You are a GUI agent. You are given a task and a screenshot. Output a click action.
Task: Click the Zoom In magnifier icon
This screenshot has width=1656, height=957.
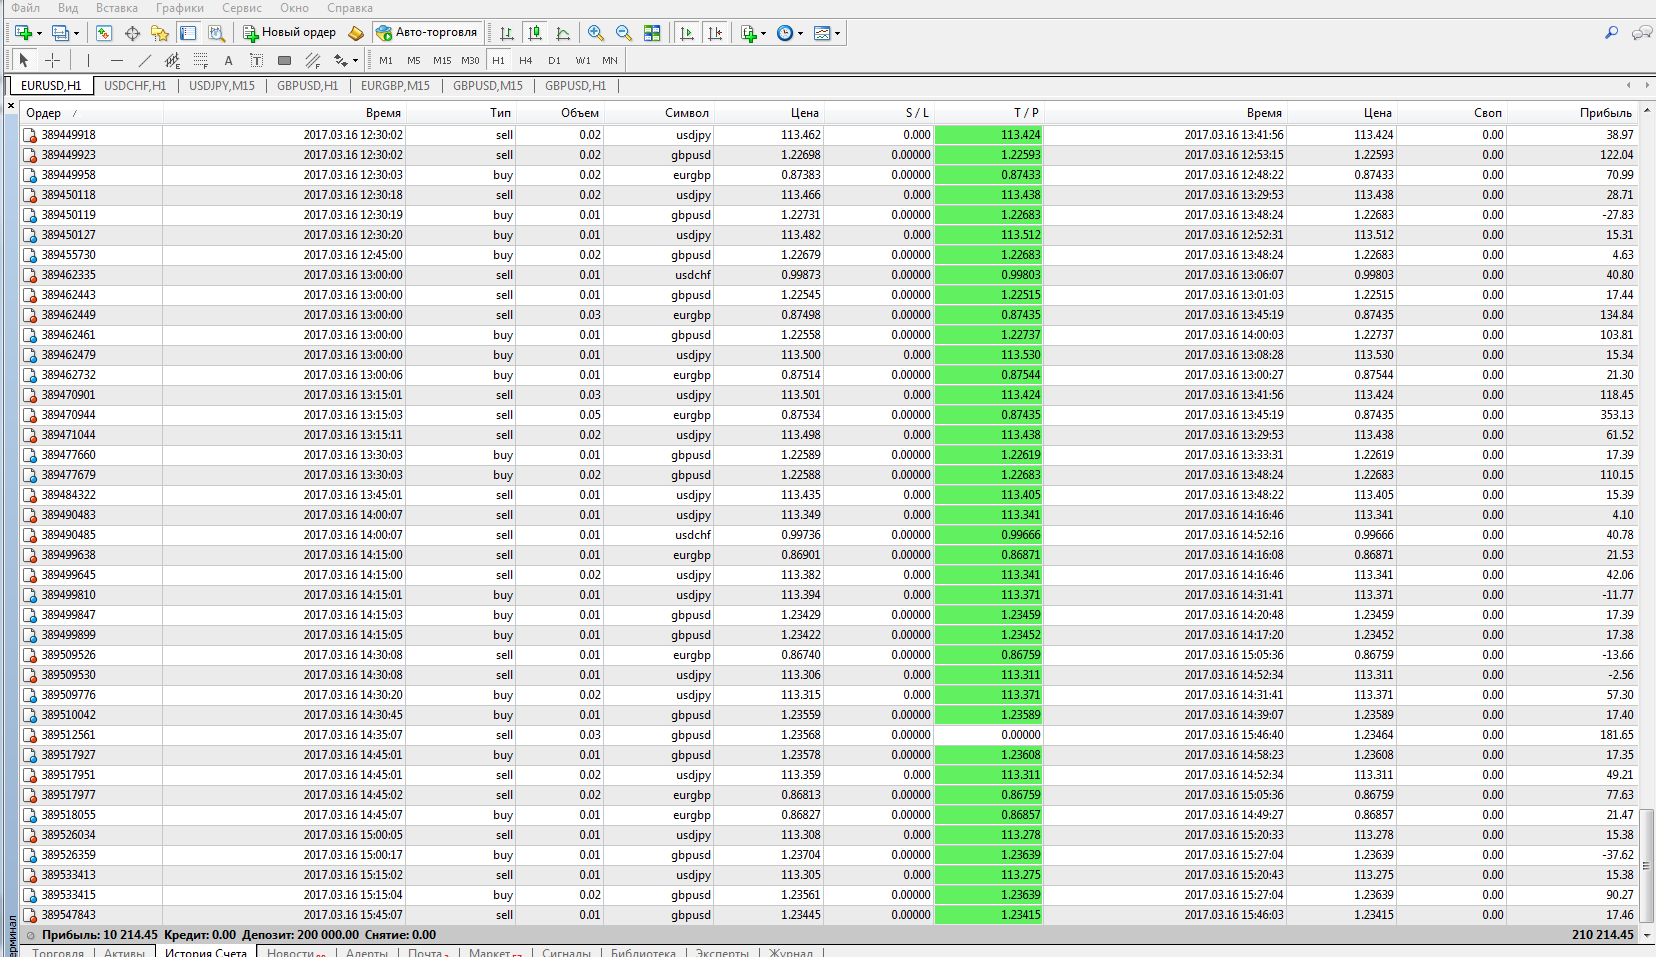click(596, 33)
